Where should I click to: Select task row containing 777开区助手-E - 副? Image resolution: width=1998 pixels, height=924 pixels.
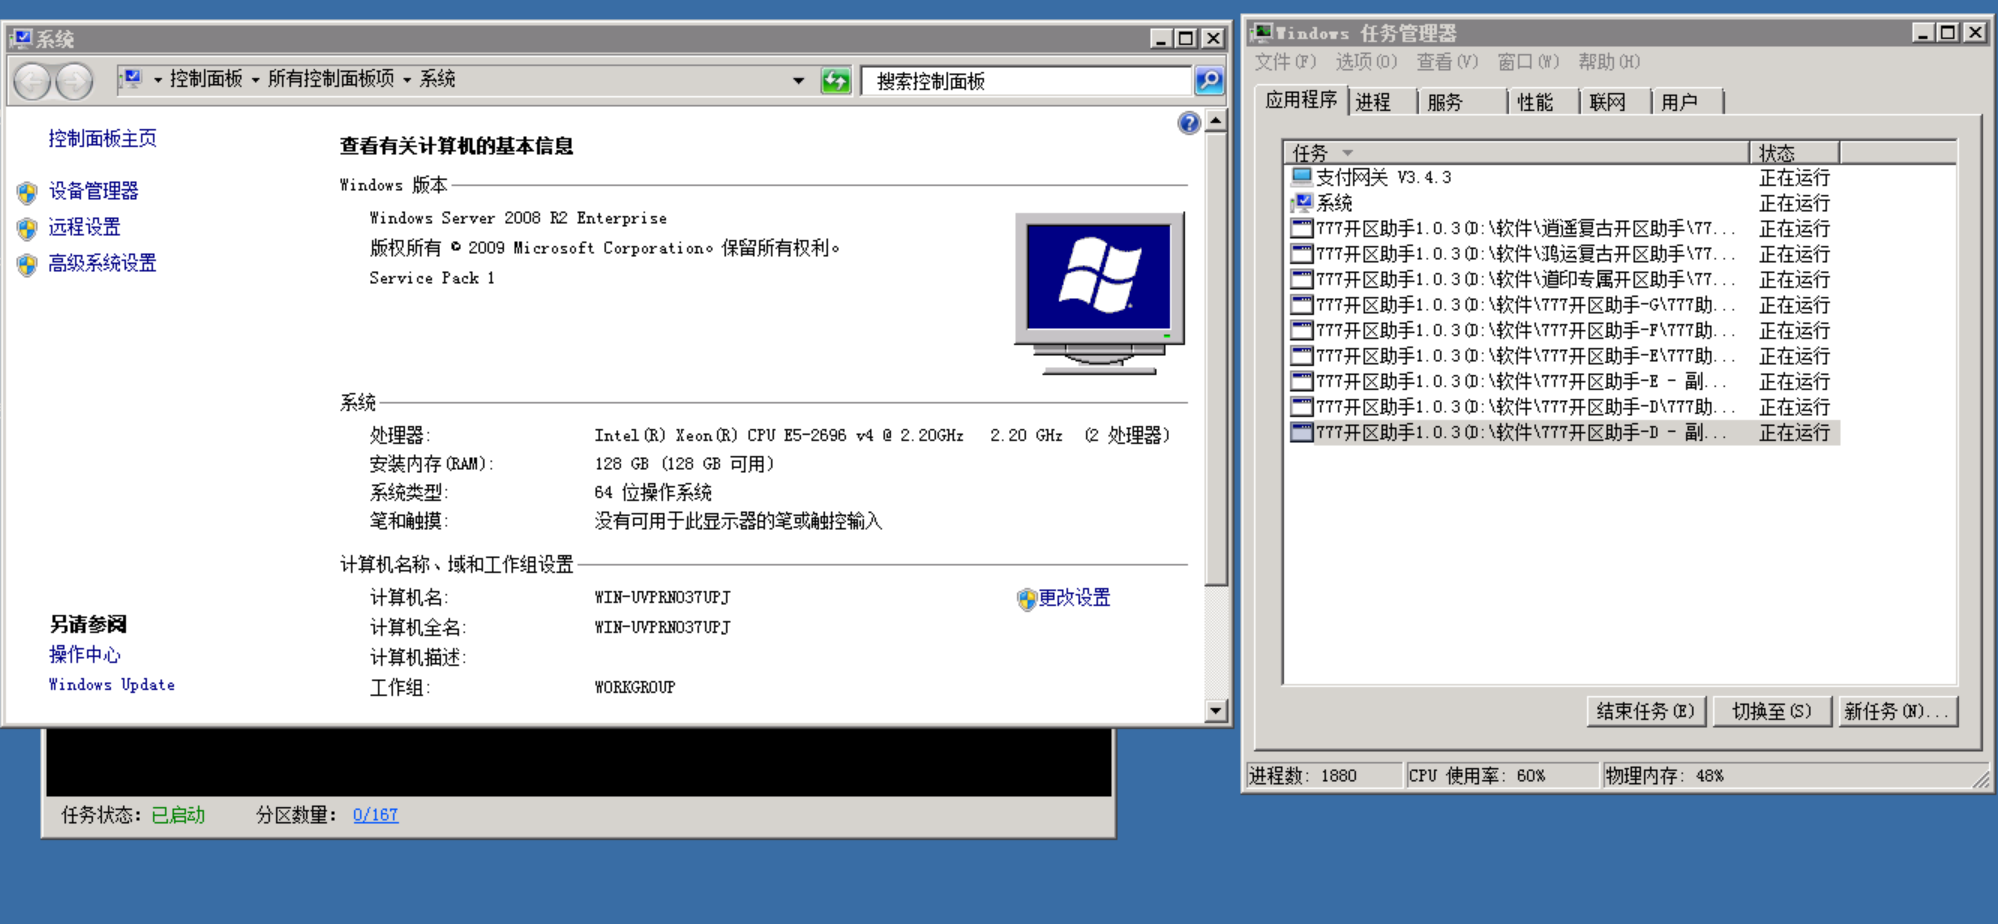tap(1563, 381)
